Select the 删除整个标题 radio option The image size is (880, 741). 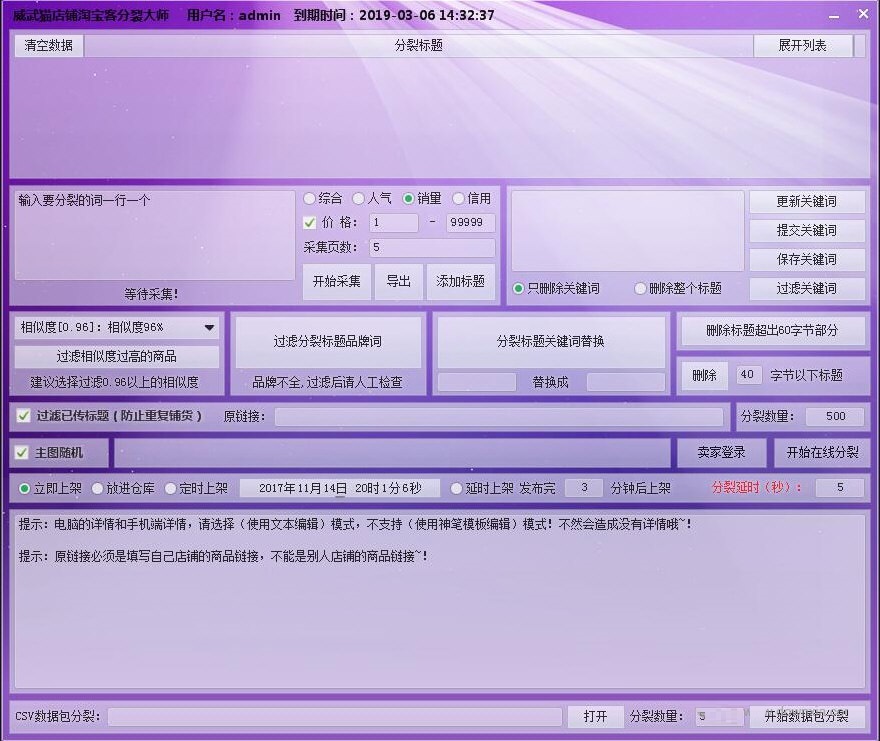pos(640,289)
